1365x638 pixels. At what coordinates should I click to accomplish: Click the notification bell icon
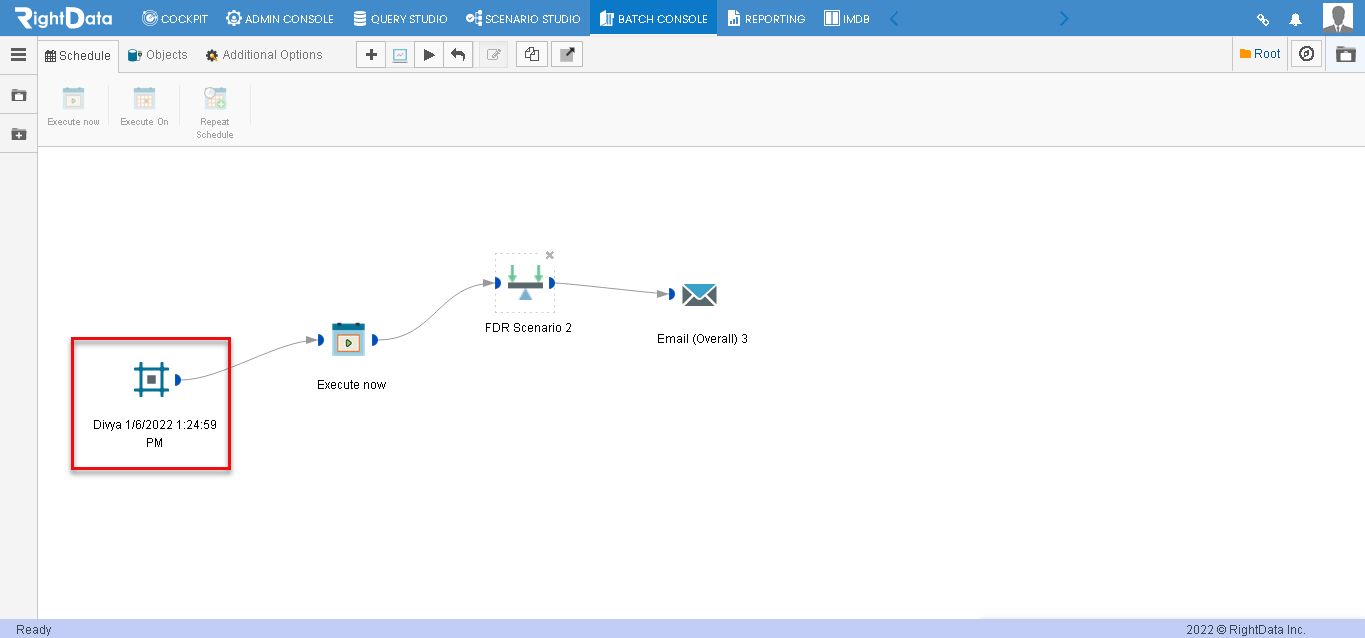tap(1295, 19)
